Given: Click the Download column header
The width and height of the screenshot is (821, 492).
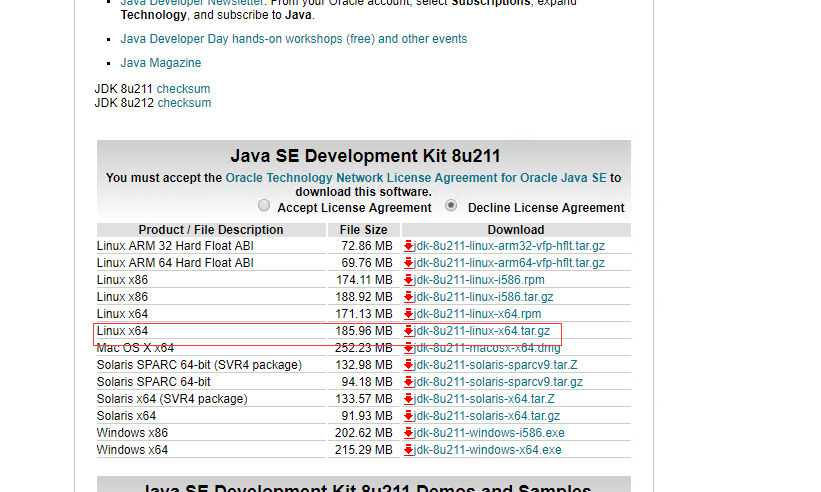Looking at the screenshot, I should click(x=516, y=230).
